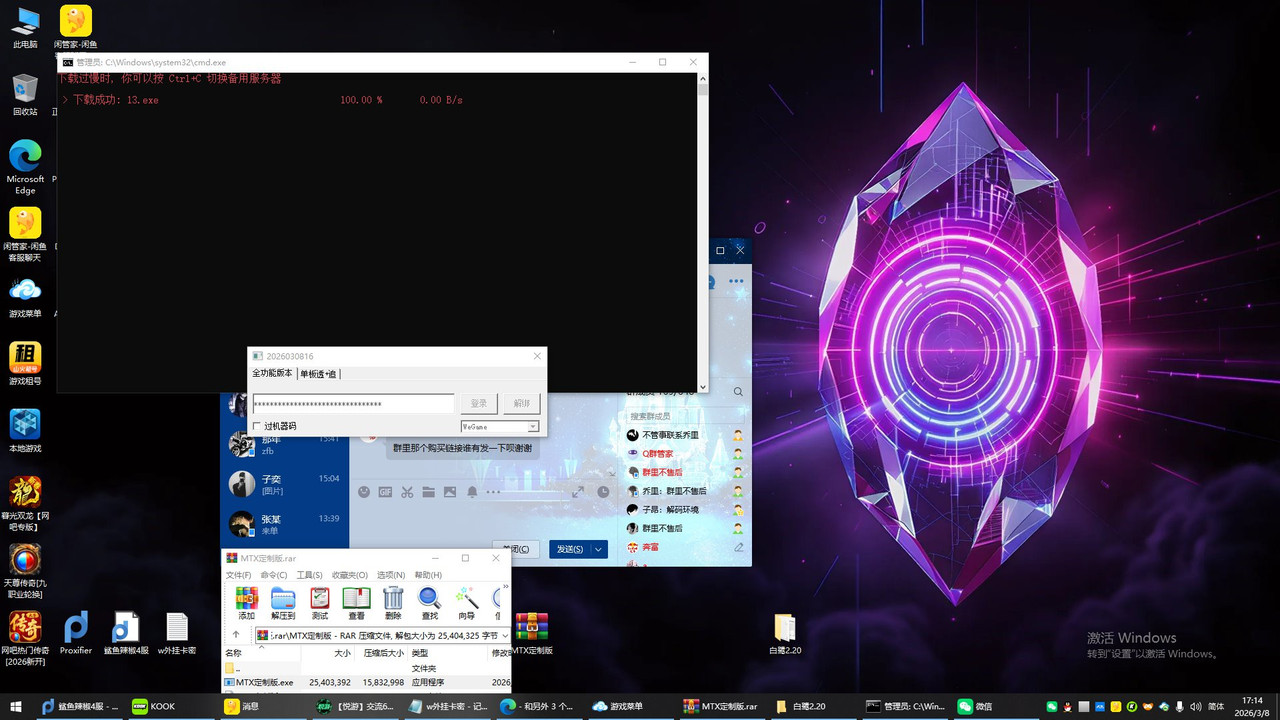Screen dimensions: 1280x720
Task: Click the 登录 login button
Action: point(479,403)
